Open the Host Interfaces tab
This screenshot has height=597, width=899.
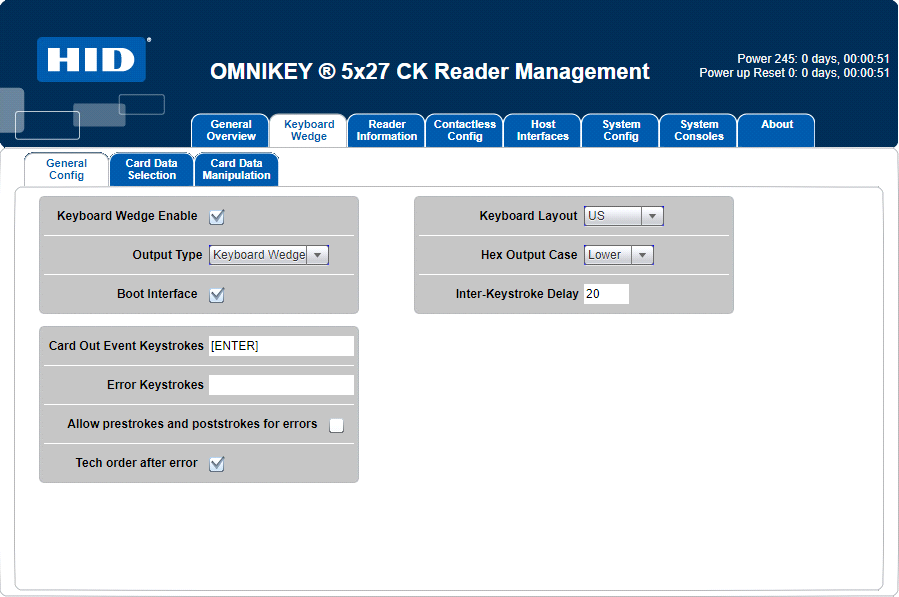coord(542,130)
